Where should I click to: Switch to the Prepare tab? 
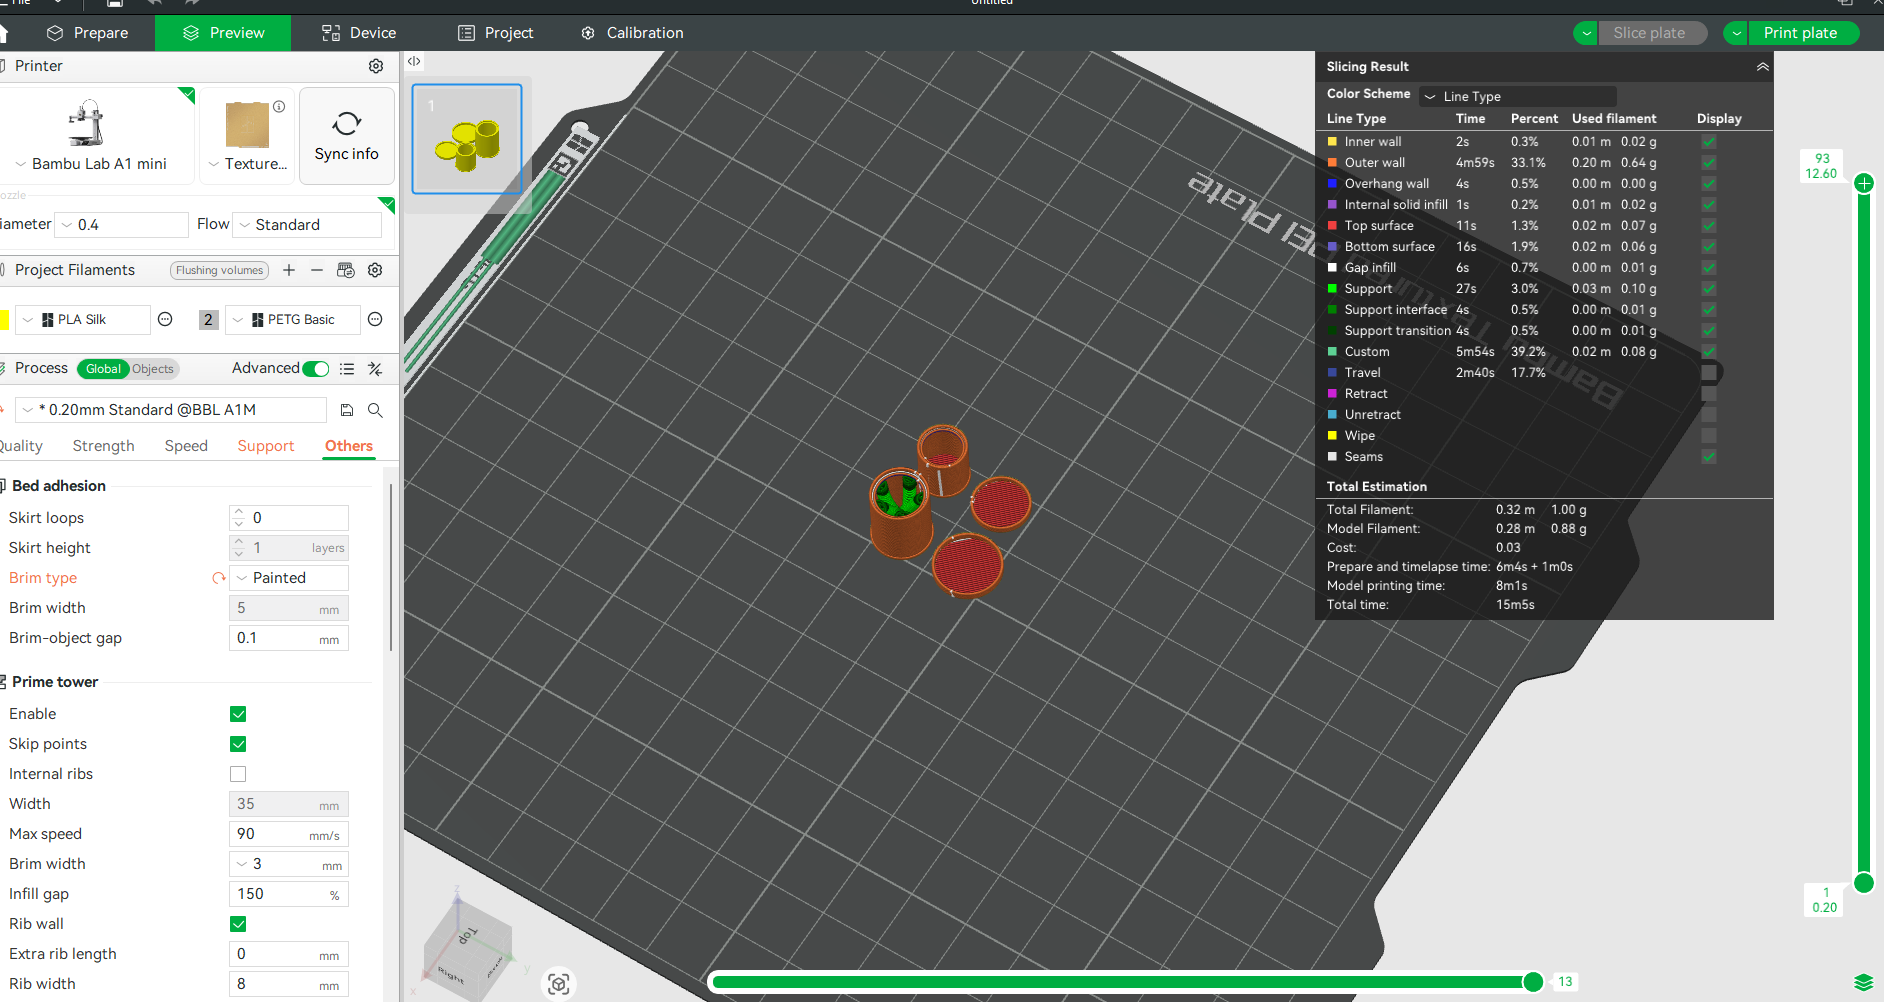click(x=88, y=33)
